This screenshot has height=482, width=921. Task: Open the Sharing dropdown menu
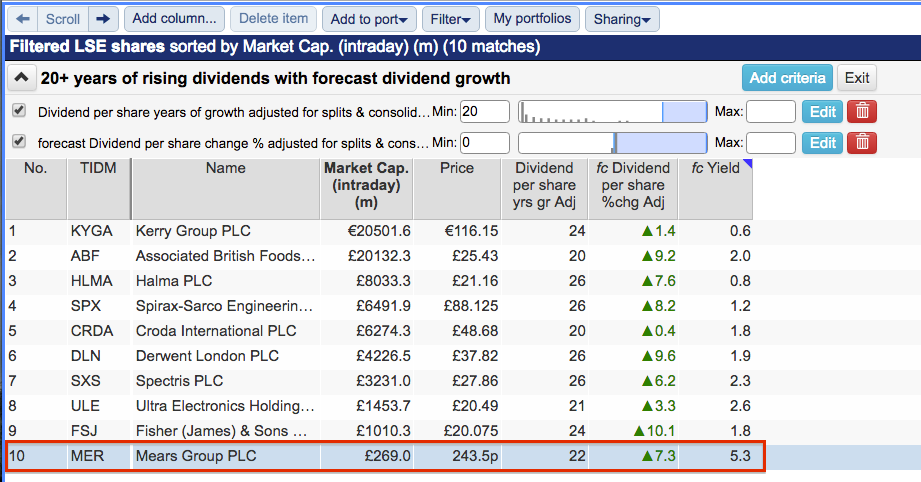[622, 19]
